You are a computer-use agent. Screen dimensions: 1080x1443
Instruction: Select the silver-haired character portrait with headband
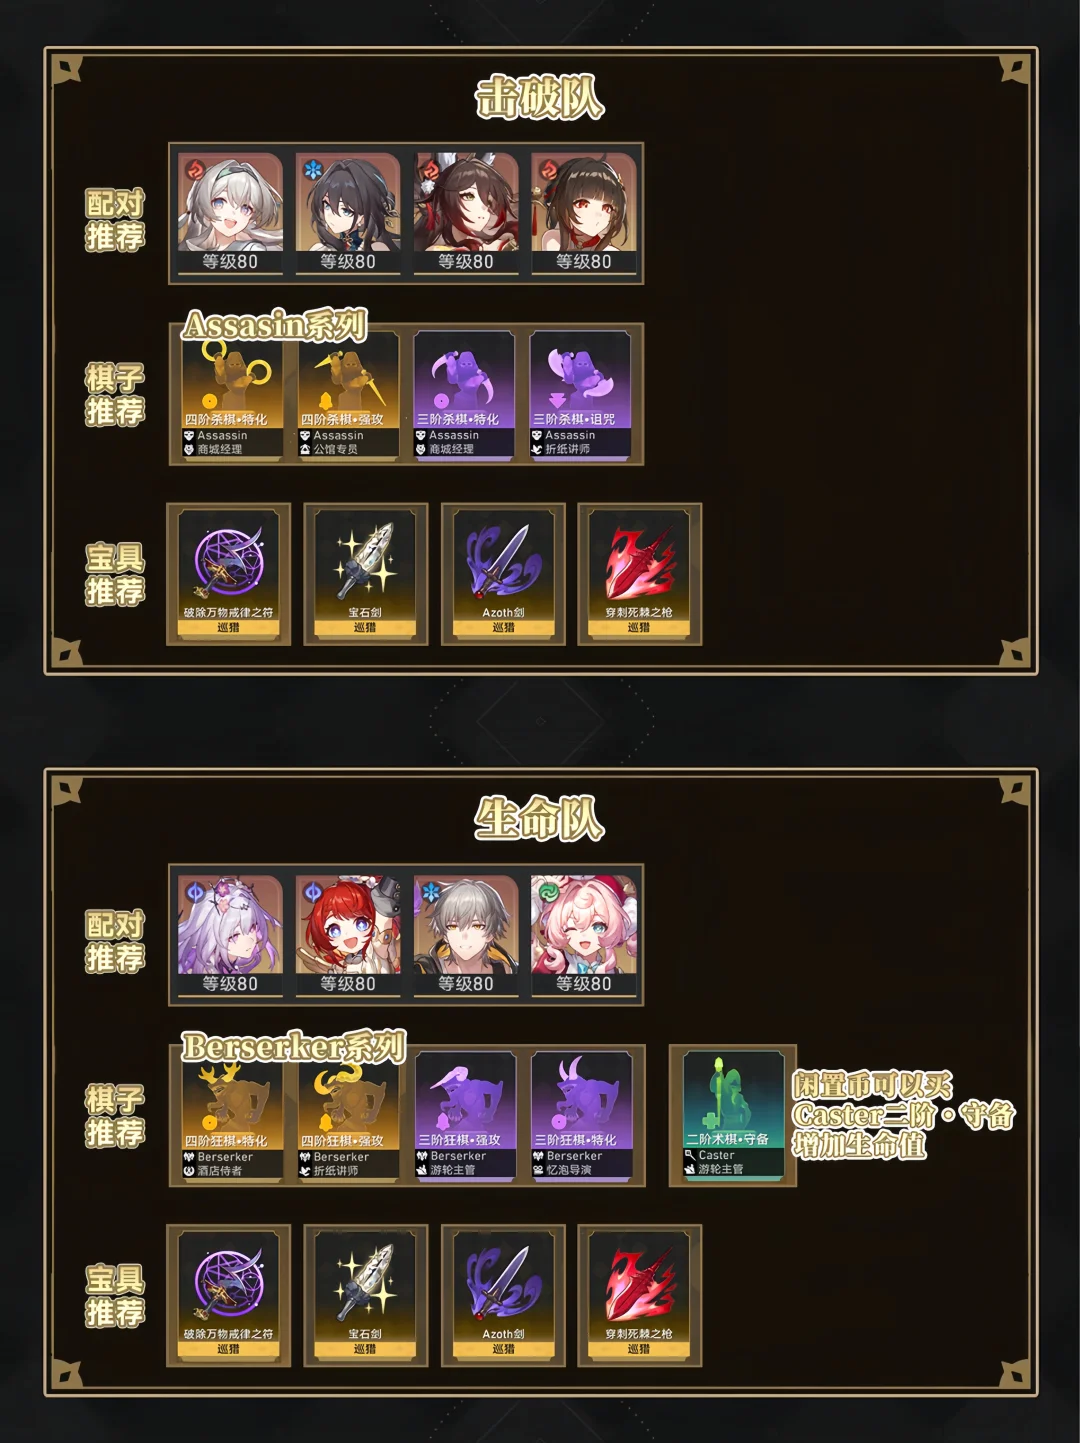(231, 213)
